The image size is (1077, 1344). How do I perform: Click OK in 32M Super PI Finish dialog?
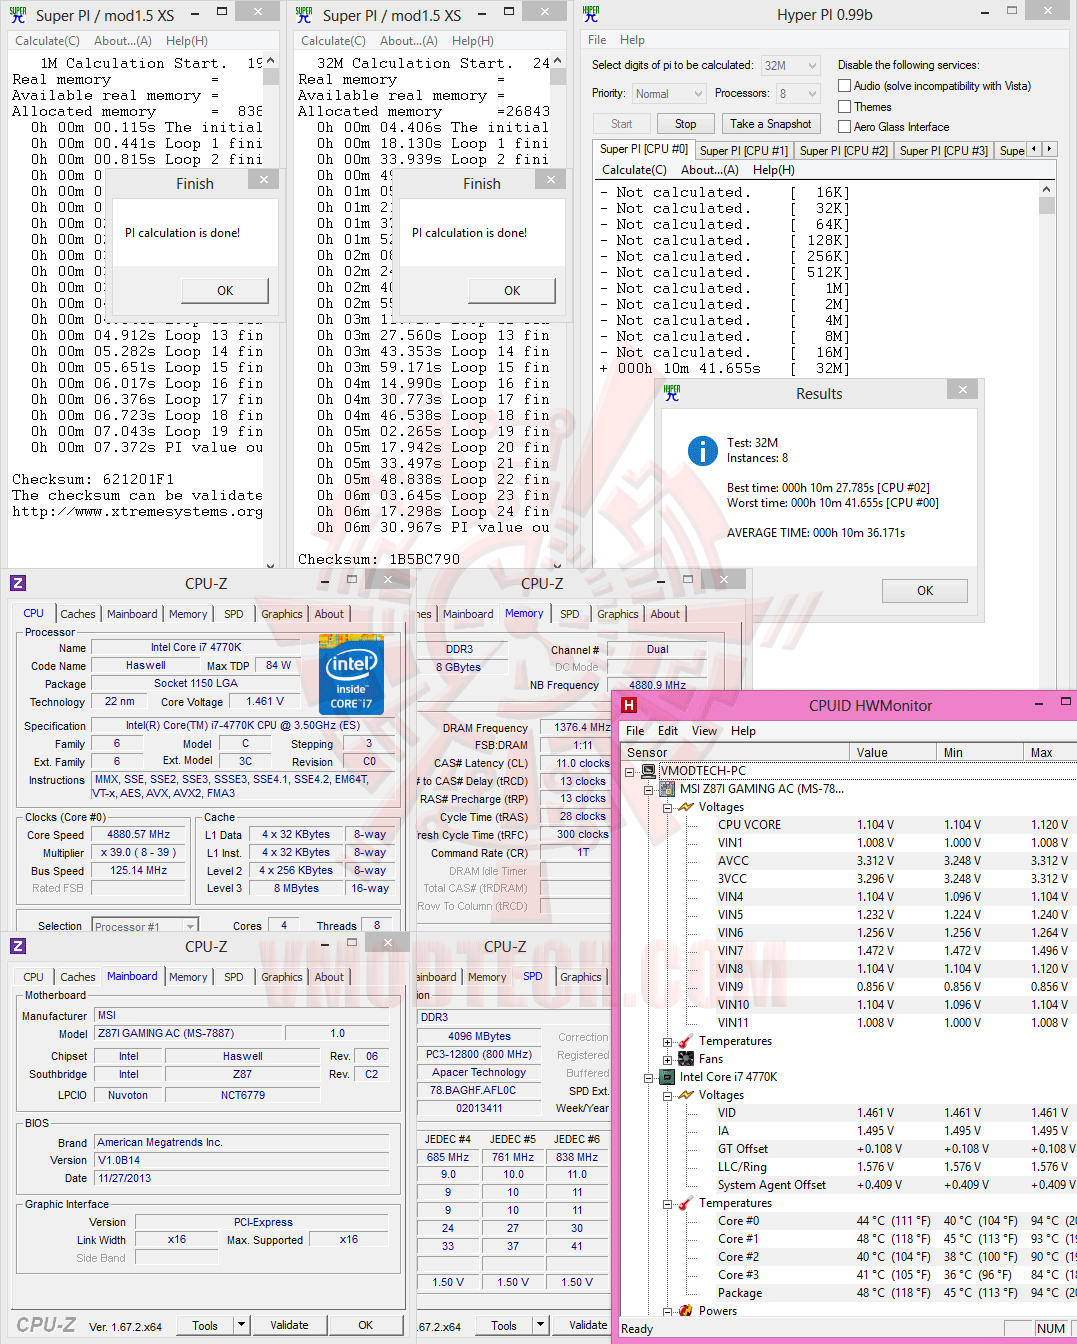(x=512, y=290)
